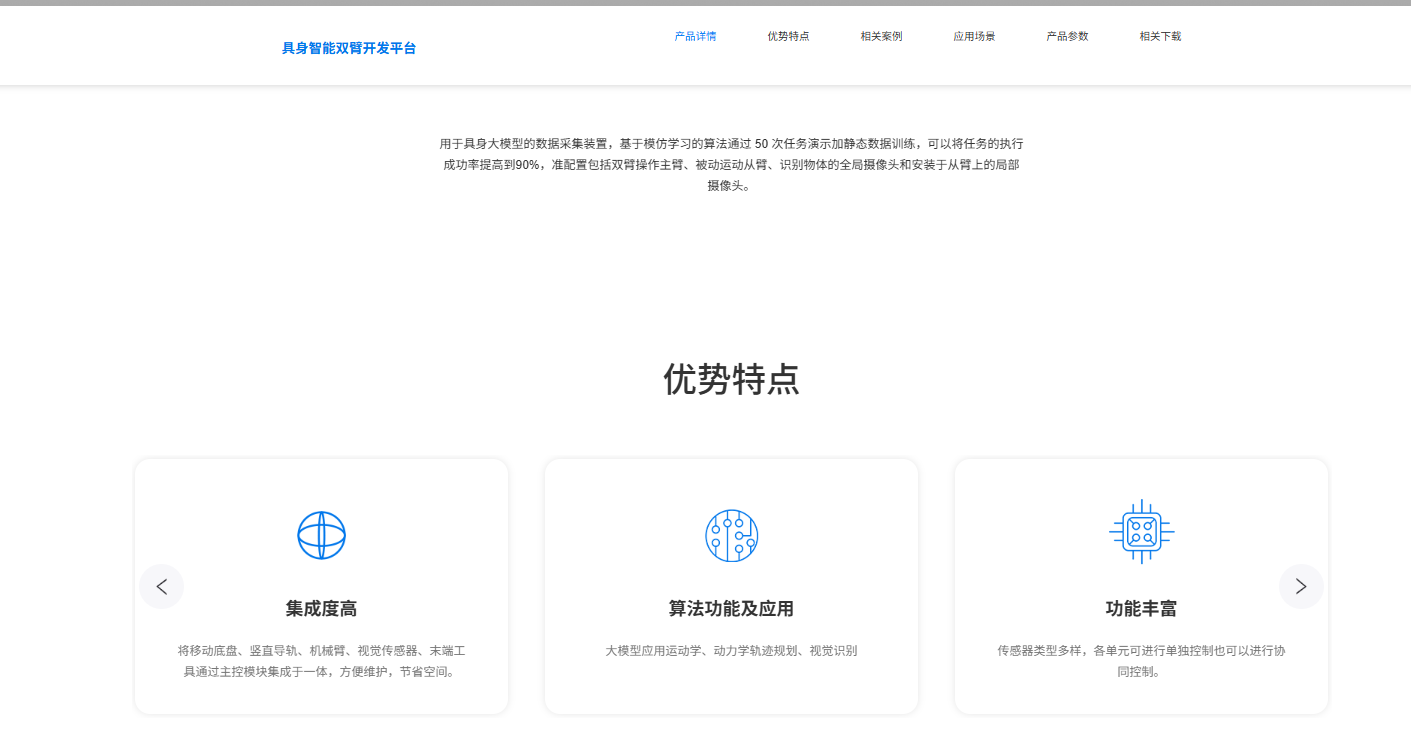Switch to 应用场景 in the navigation
The height and width of the screenshot is (756, 1411).
[974, 36]
